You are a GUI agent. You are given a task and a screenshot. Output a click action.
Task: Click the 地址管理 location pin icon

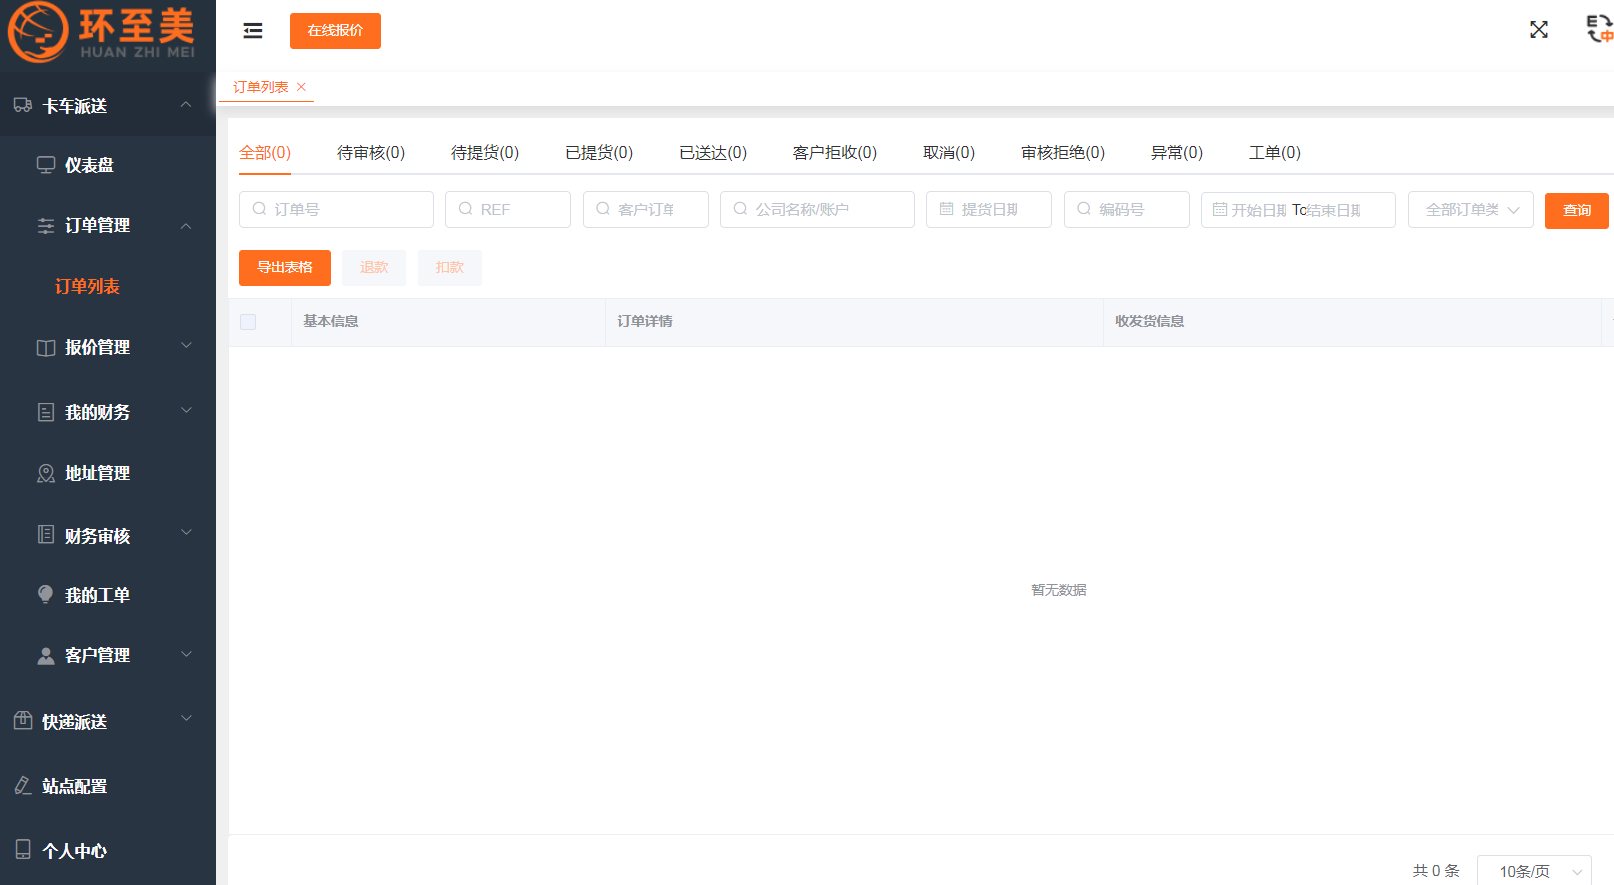tap(46, 473)
